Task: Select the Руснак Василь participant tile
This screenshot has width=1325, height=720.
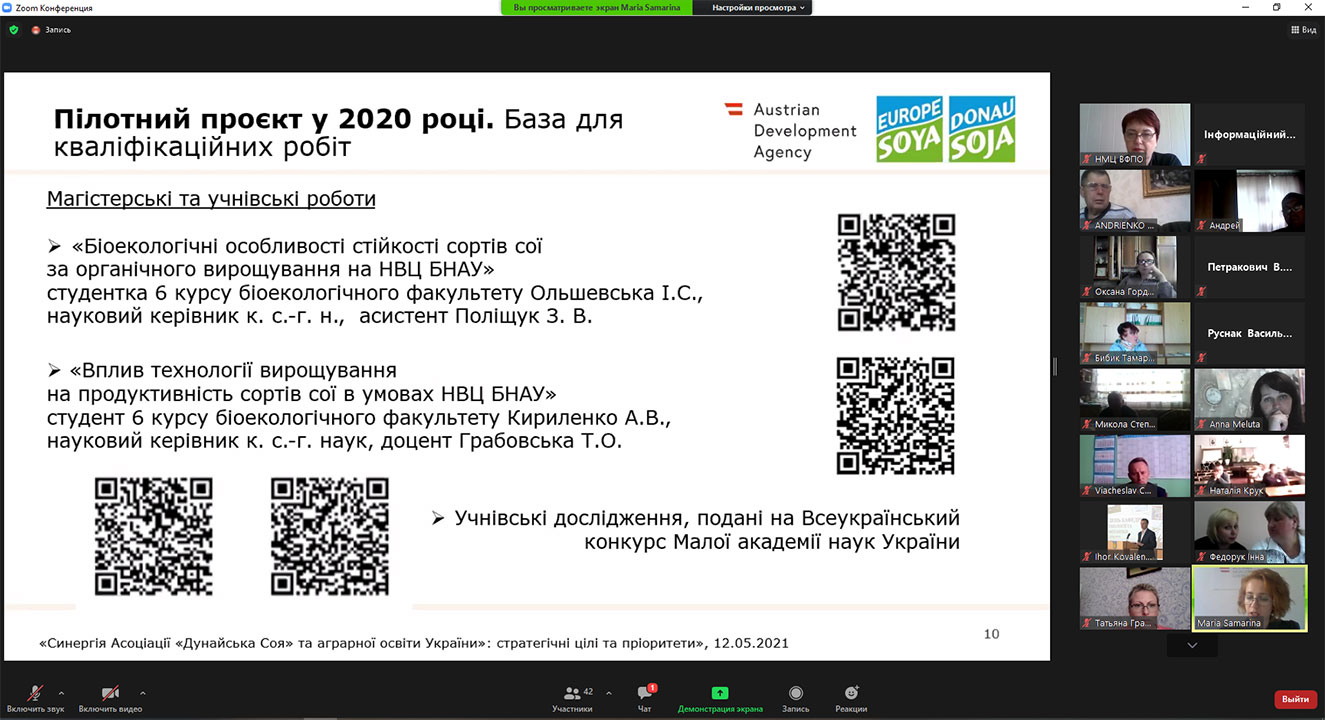Action: coord(1249,334)
